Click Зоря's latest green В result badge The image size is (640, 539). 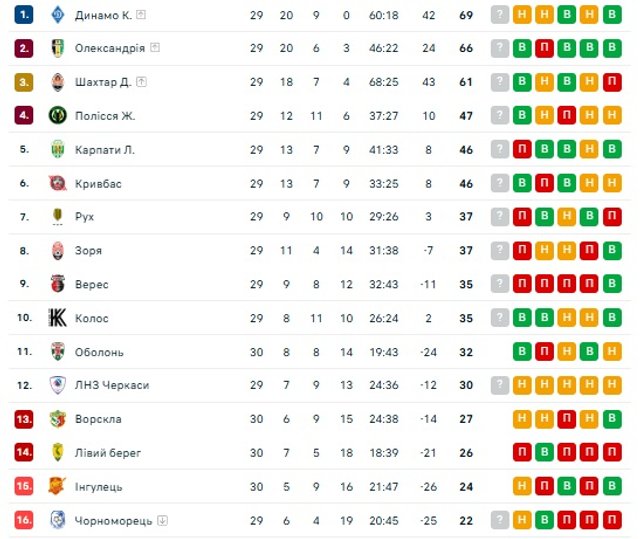point(612,250)
